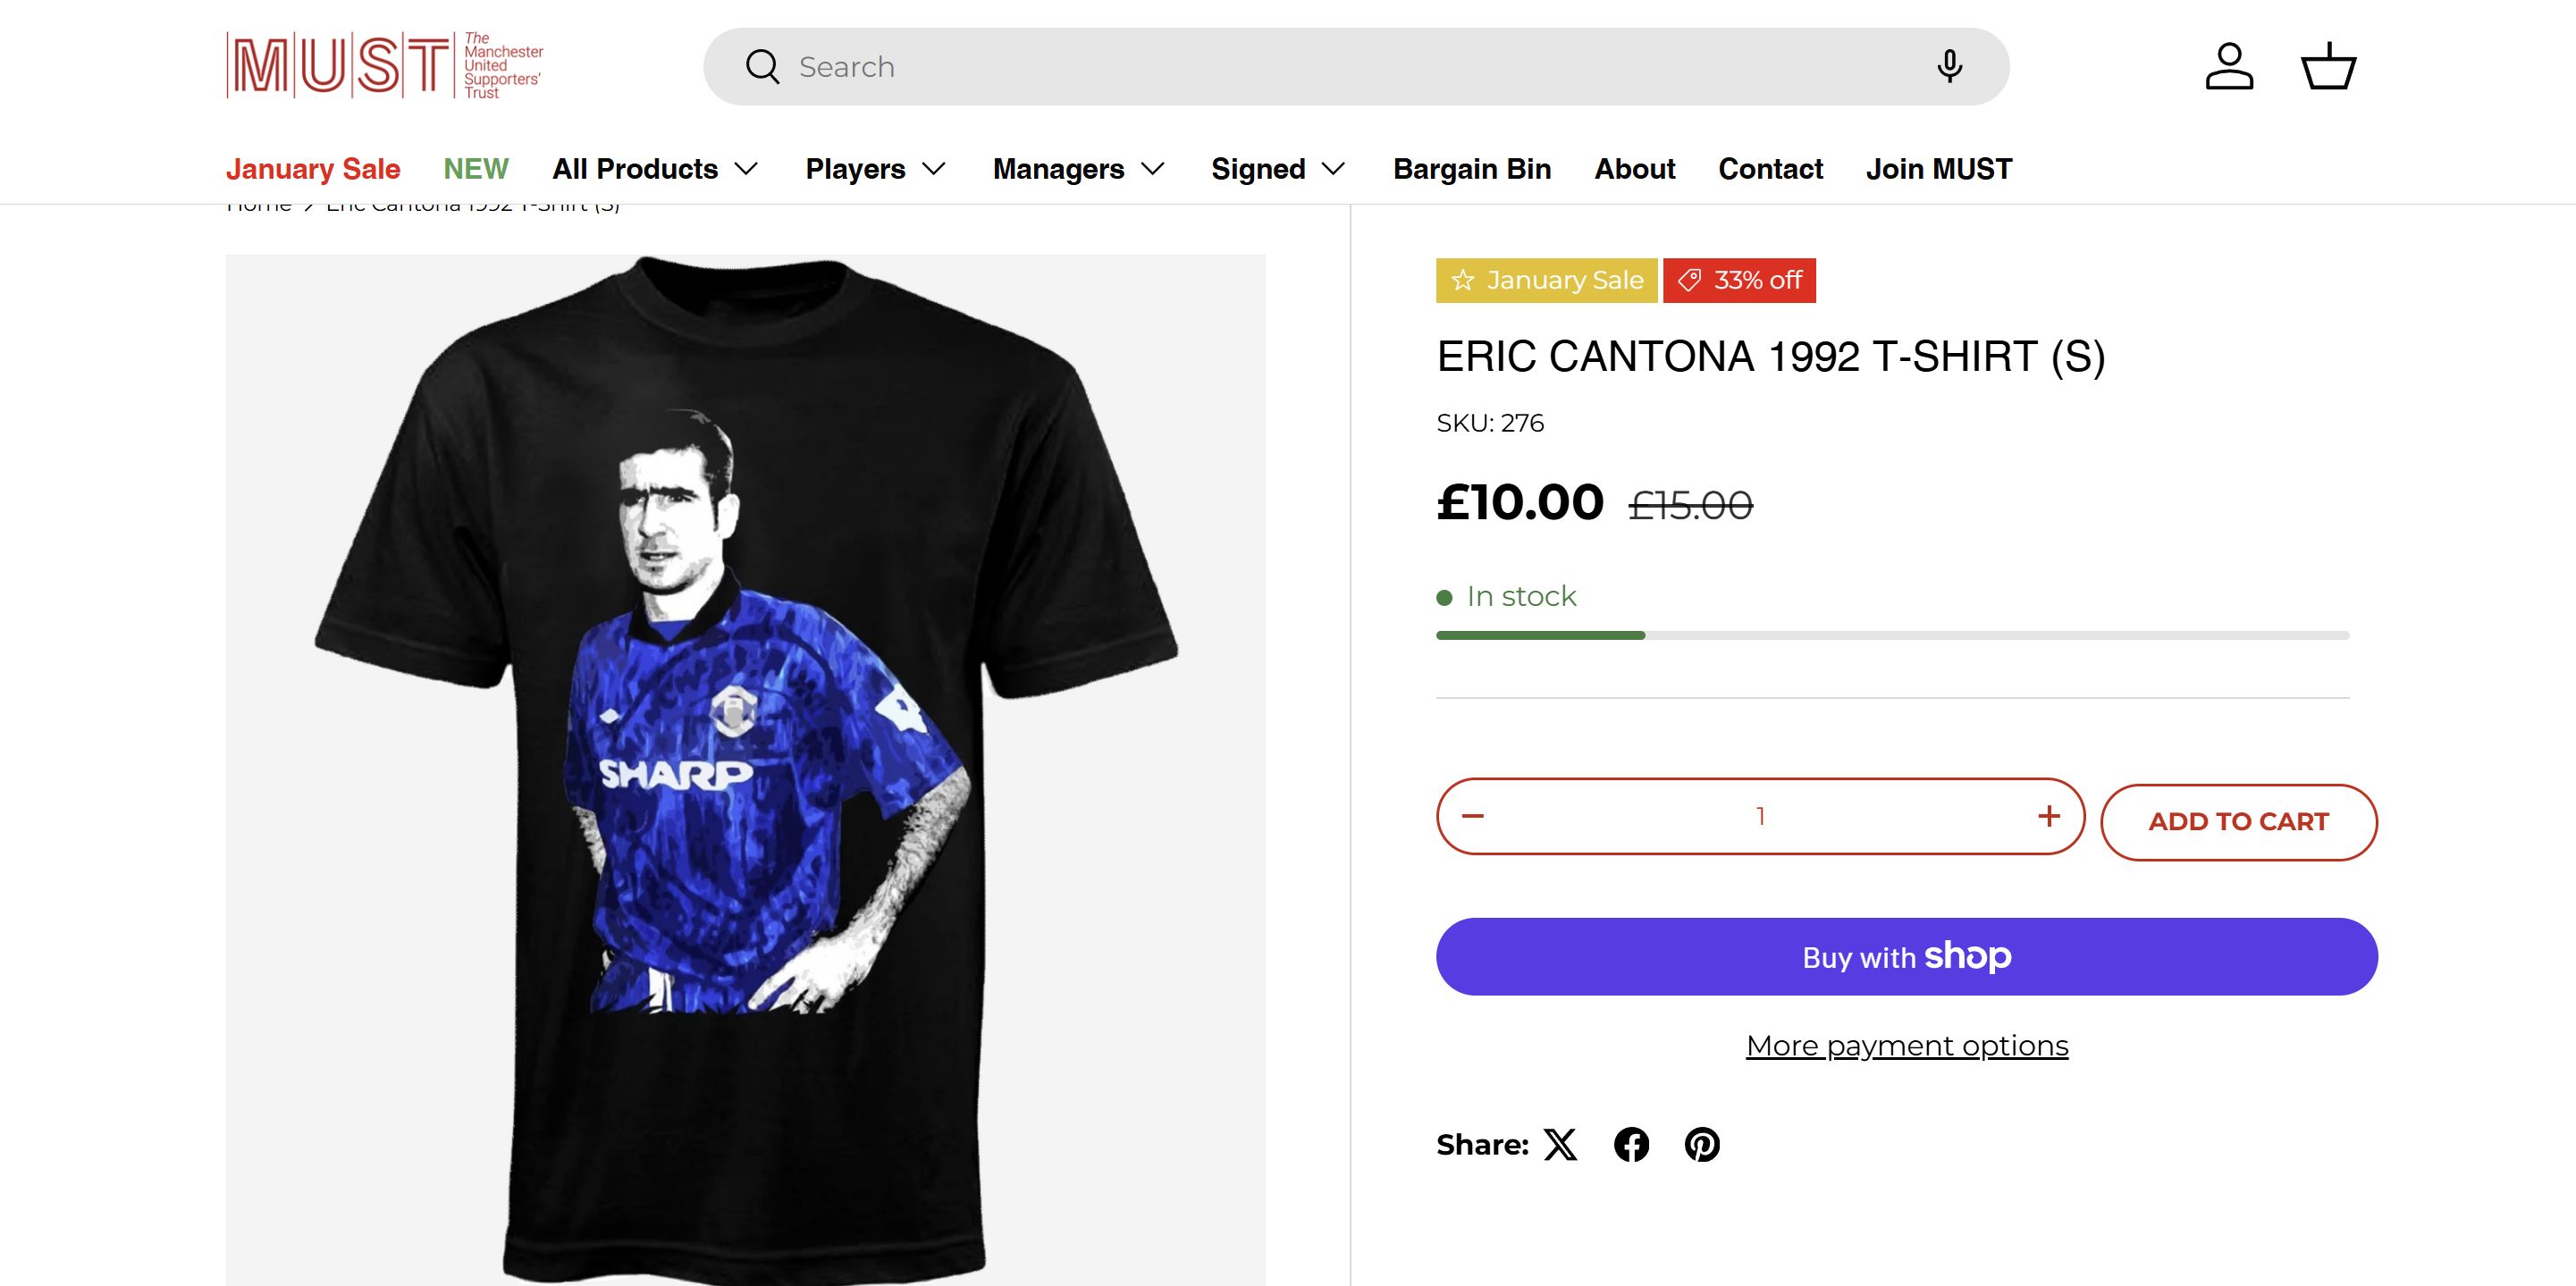Decrease quantity with minus button

click(x=1473, y=816)
